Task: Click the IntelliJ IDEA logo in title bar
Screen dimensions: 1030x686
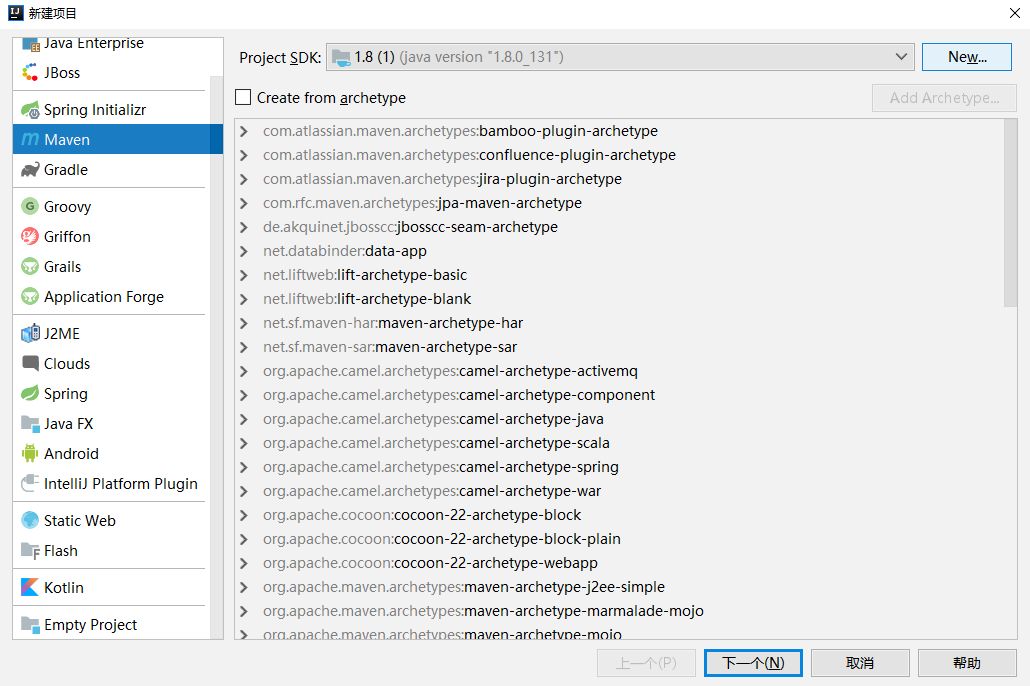Action: click(x=16, y=13)
